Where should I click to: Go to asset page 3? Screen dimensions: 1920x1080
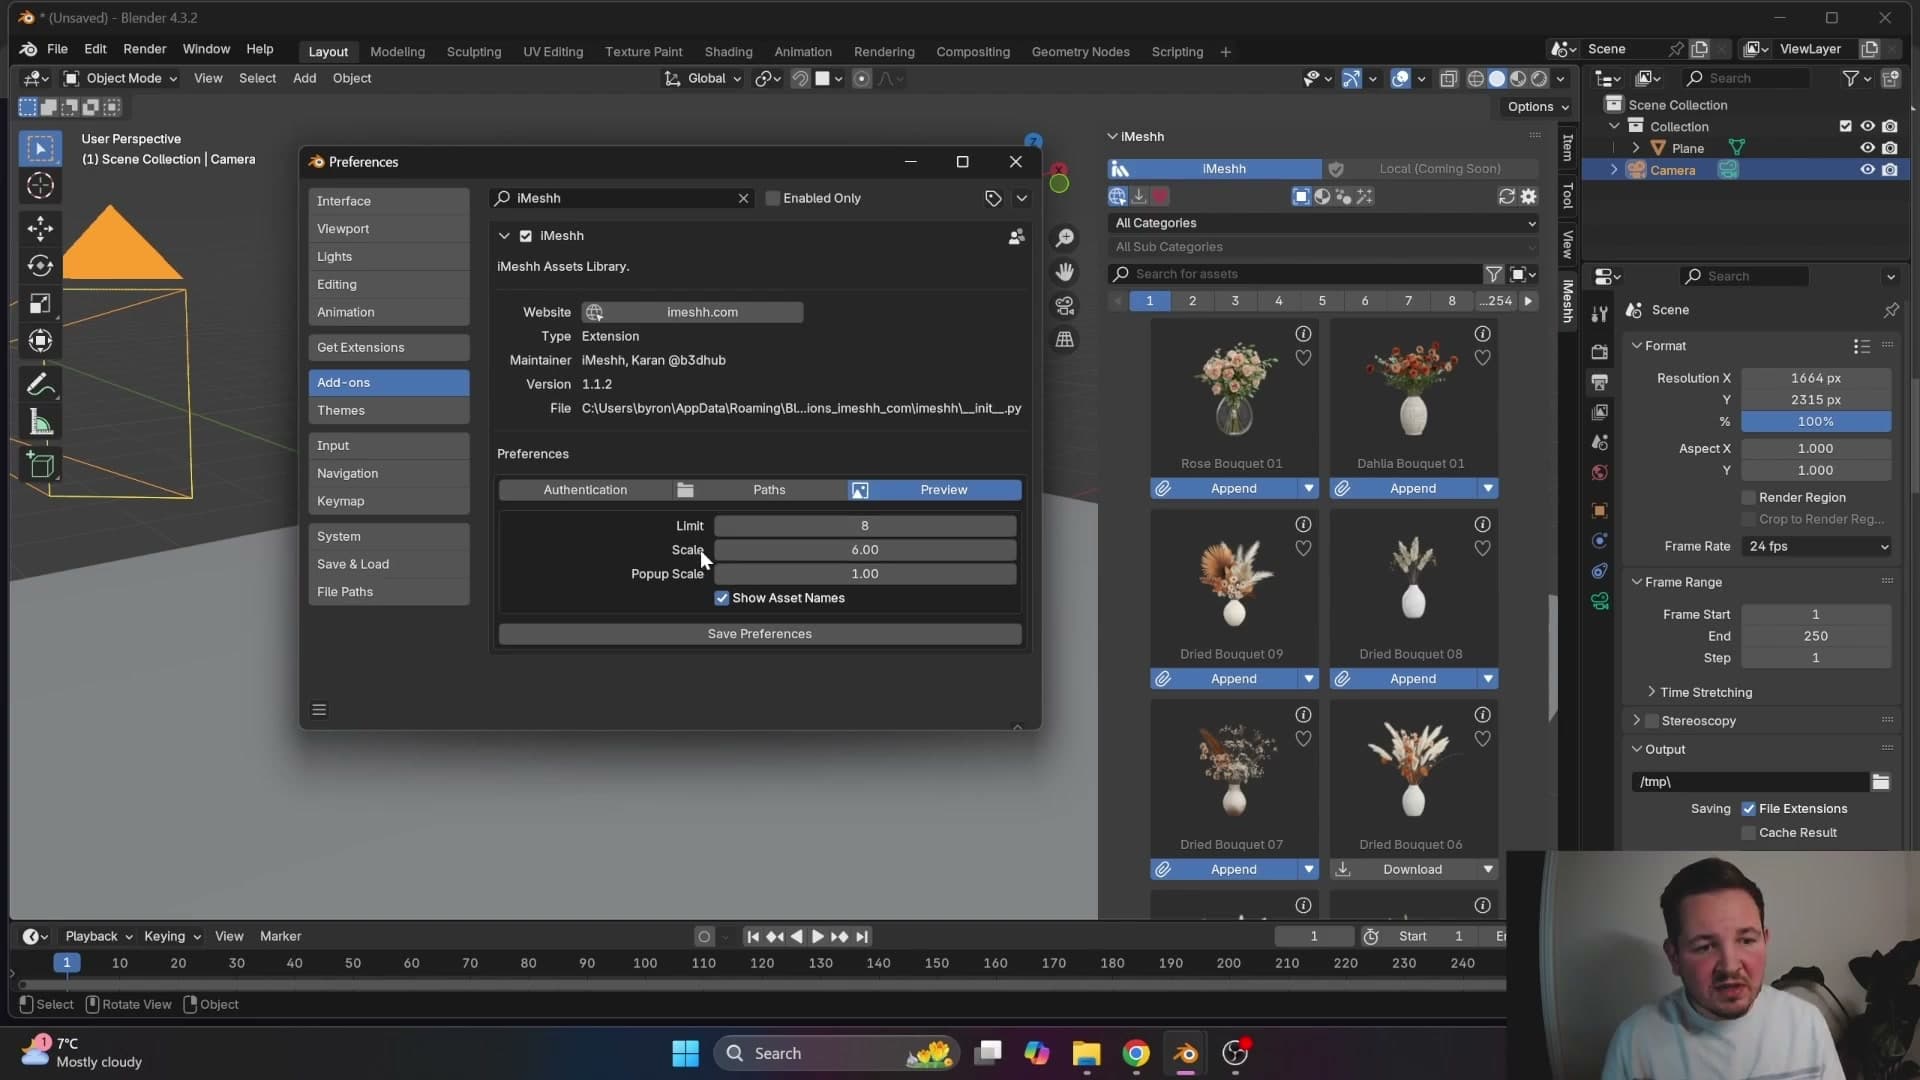click(1235, 301)
